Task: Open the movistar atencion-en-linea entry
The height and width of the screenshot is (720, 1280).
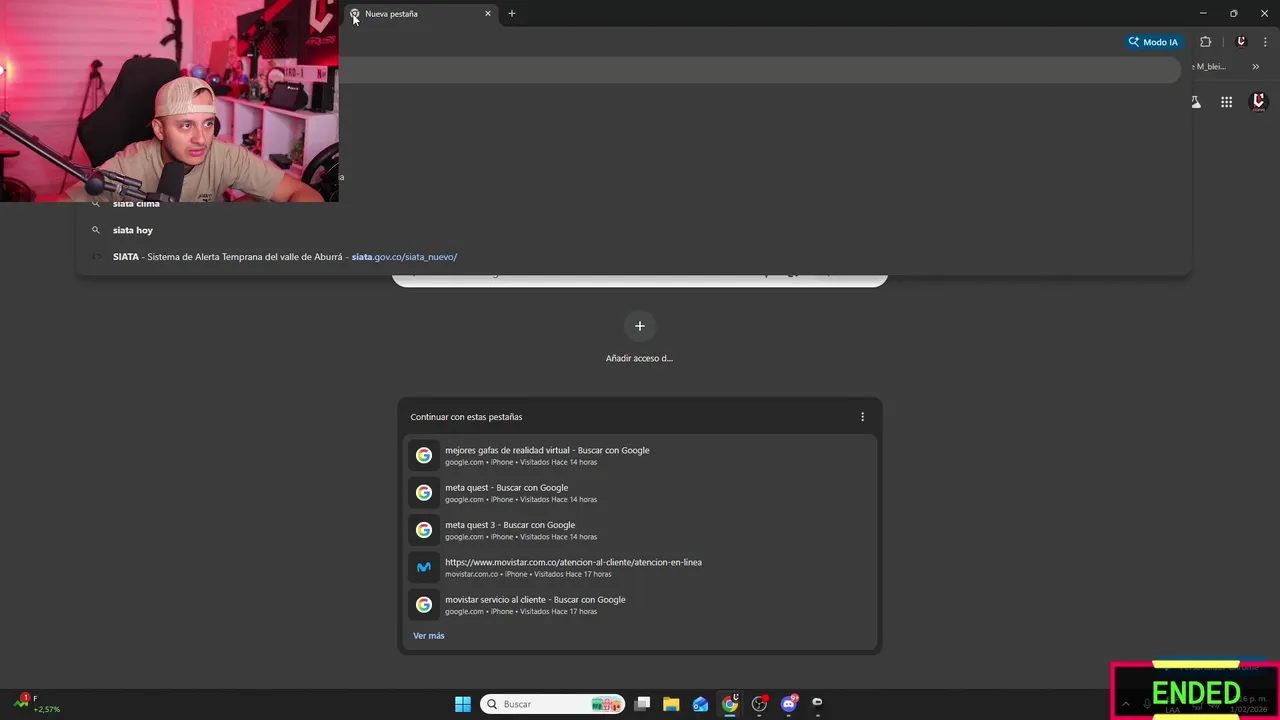Action: click(640, 568)
